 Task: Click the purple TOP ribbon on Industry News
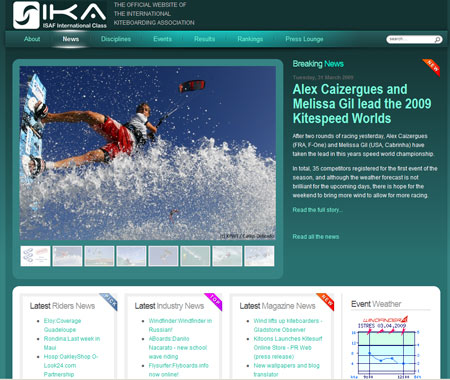tap(214, 302)
